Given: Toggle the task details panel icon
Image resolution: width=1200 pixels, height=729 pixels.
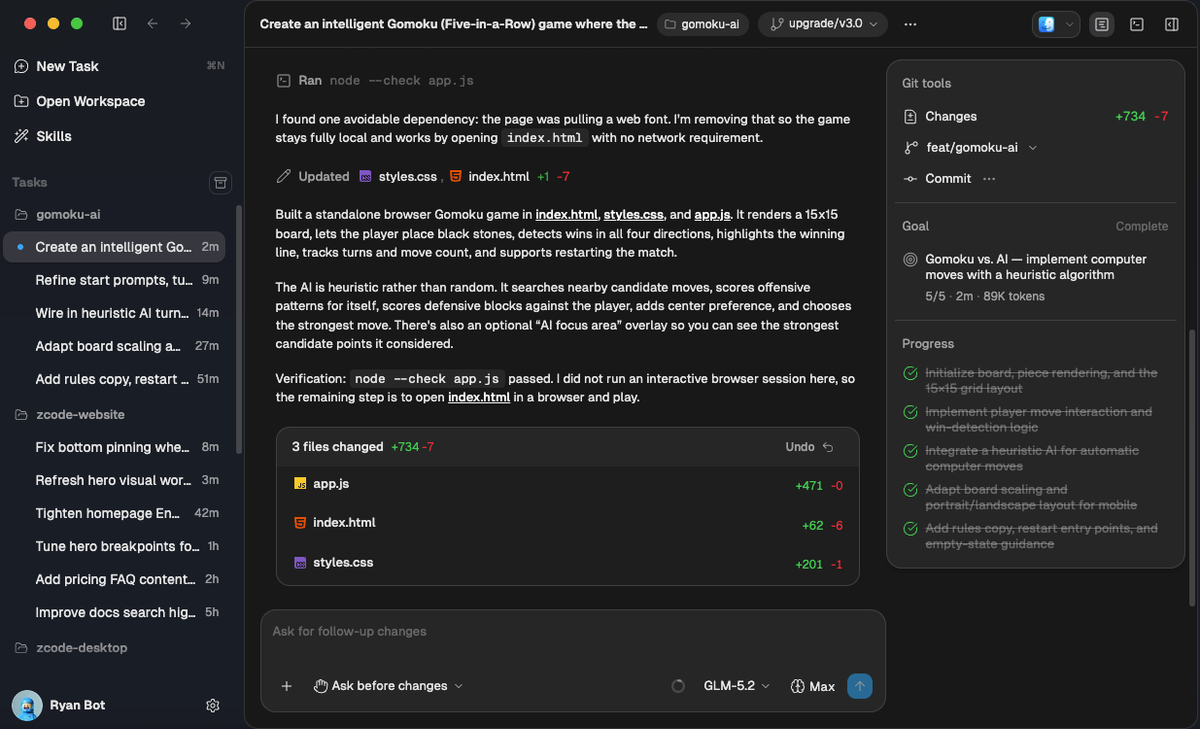Looking at the screenshot, I should point(1101,24).
